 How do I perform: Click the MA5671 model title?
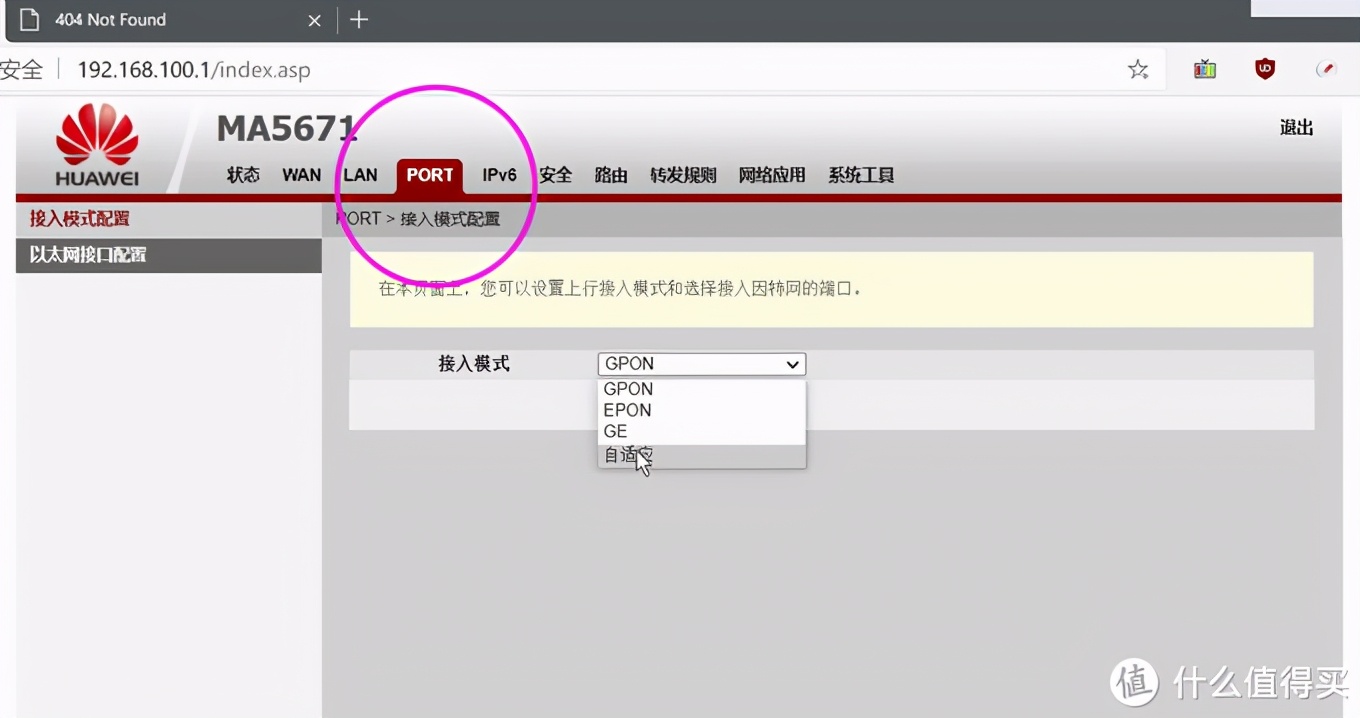pos(286,128)
